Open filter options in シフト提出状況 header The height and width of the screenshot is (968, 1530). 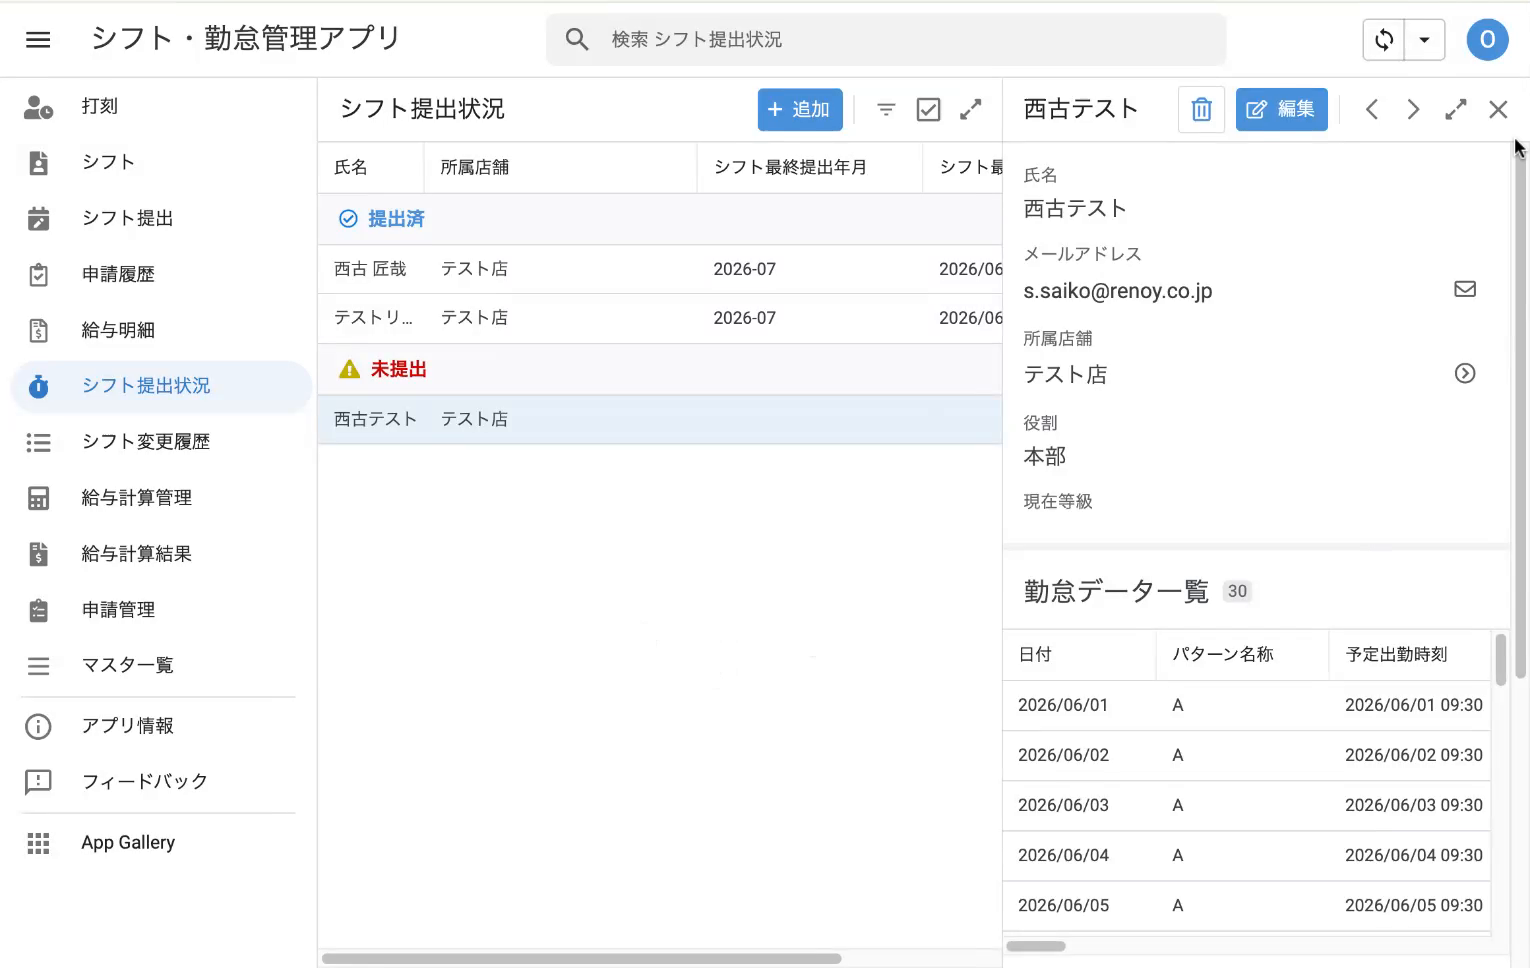[x=886, y=110]
